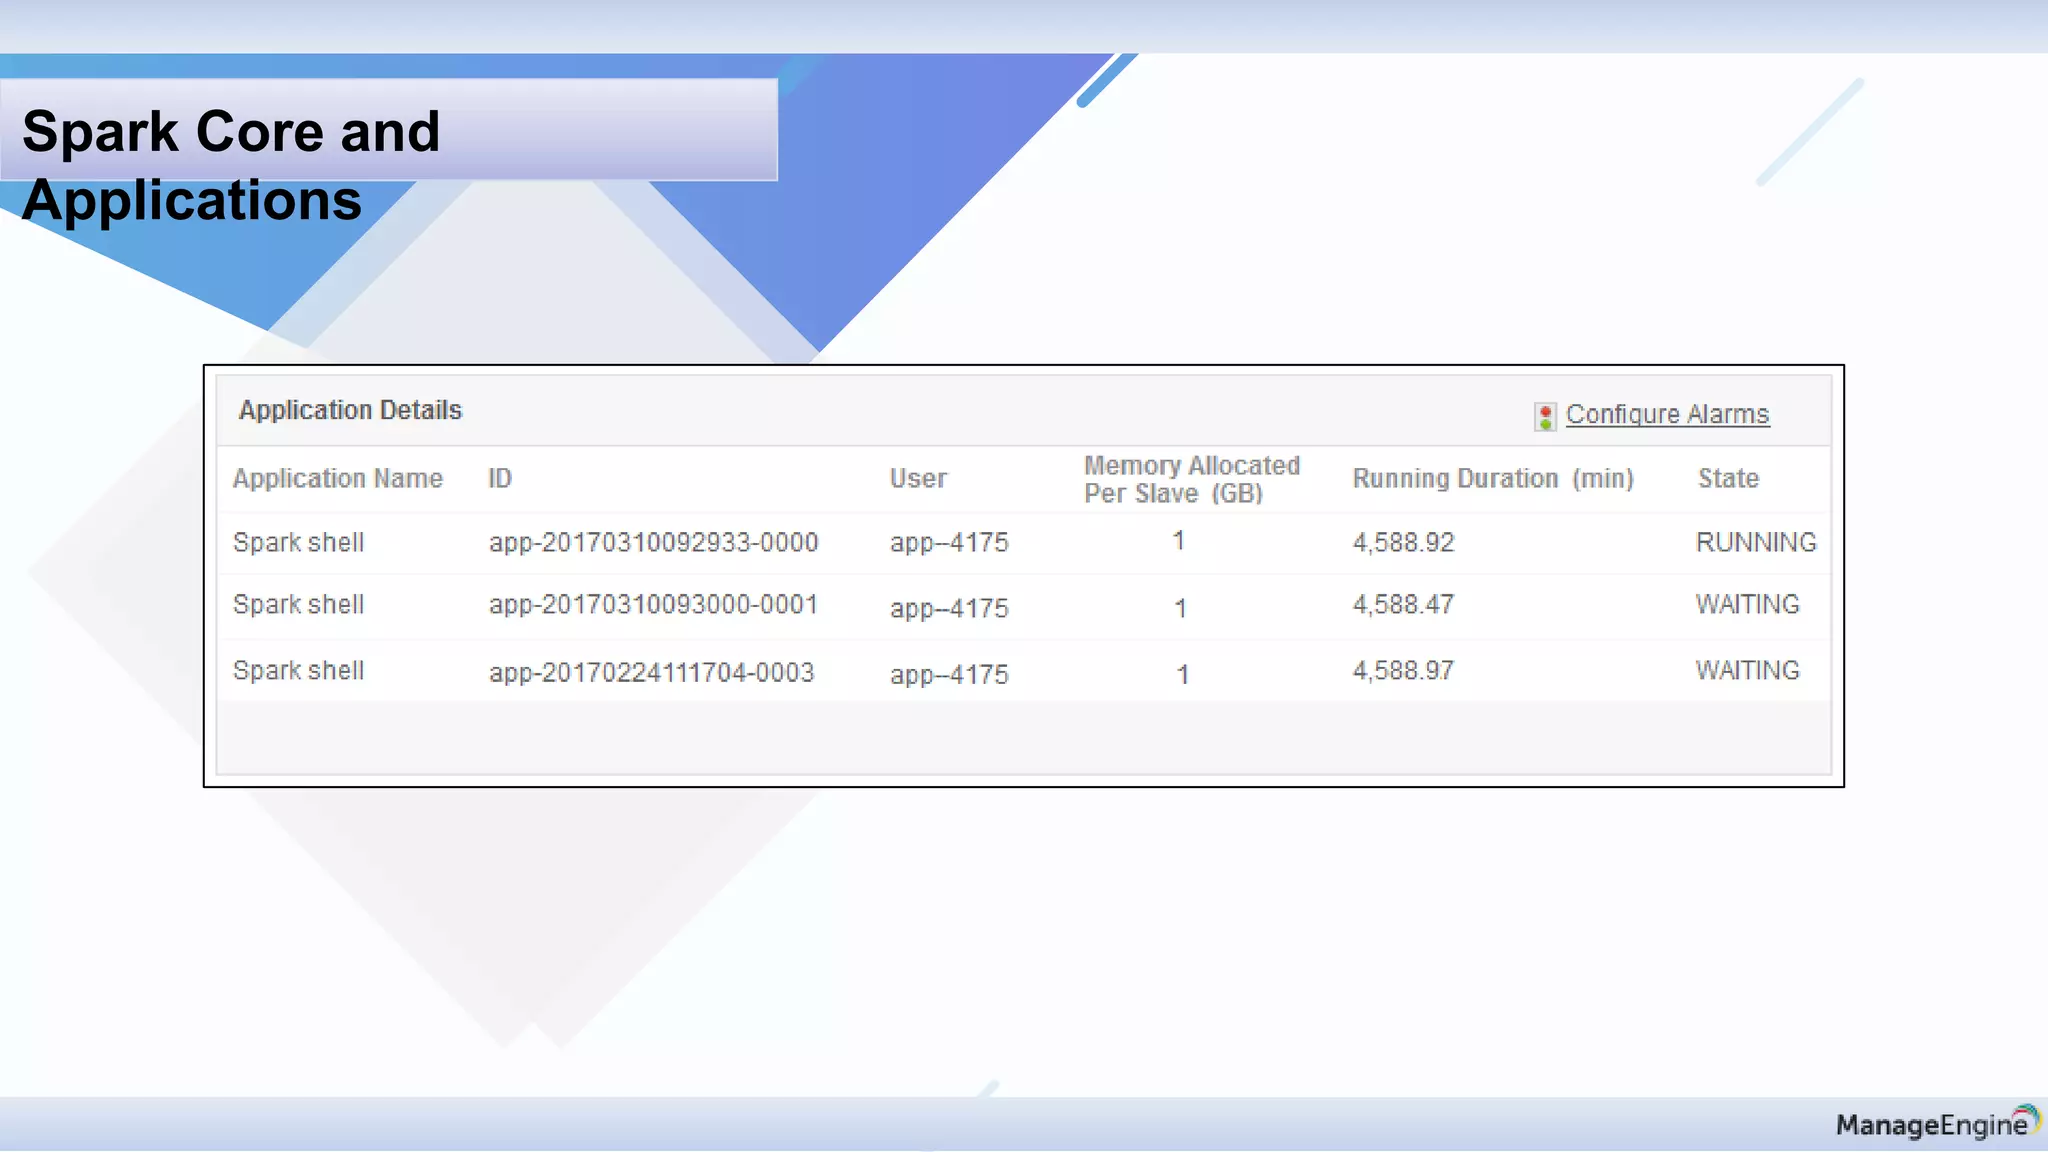
Task: Click WAITING state for app ending 0001
Action: coord(1747,605)
